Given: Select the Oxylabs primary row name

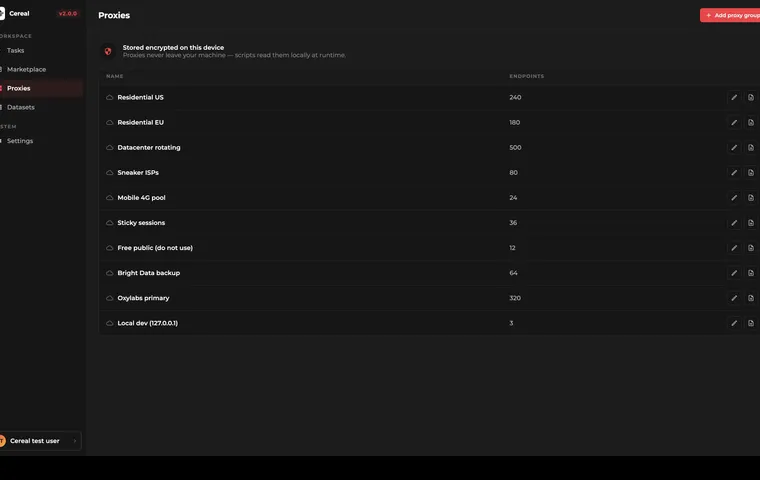Looking at the screenshot, I should click(x=143, y=298).
